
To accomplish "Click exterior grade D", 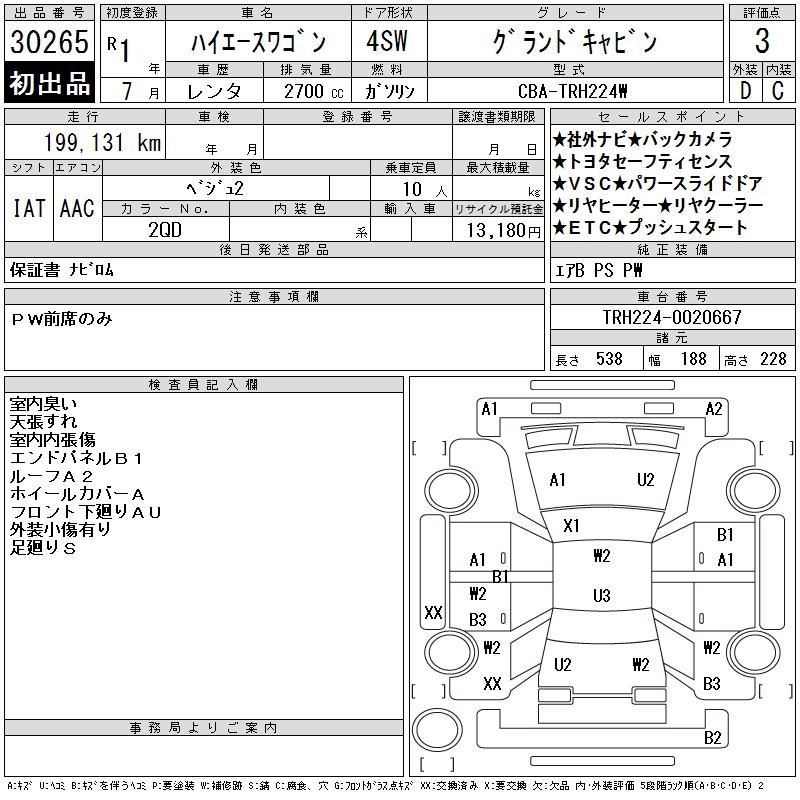I will (745, 91).
